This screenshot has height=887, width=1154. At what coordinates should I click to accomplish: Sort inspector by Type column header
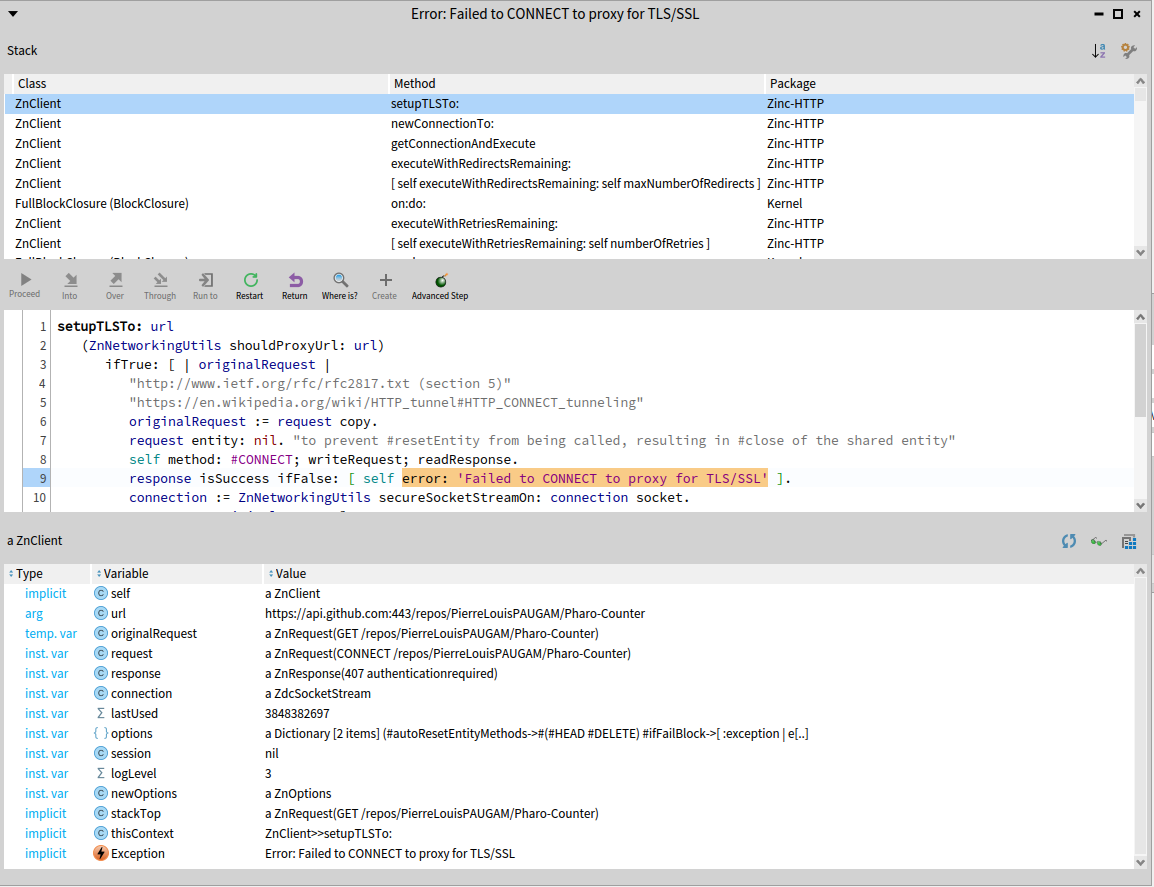(47, 573)
